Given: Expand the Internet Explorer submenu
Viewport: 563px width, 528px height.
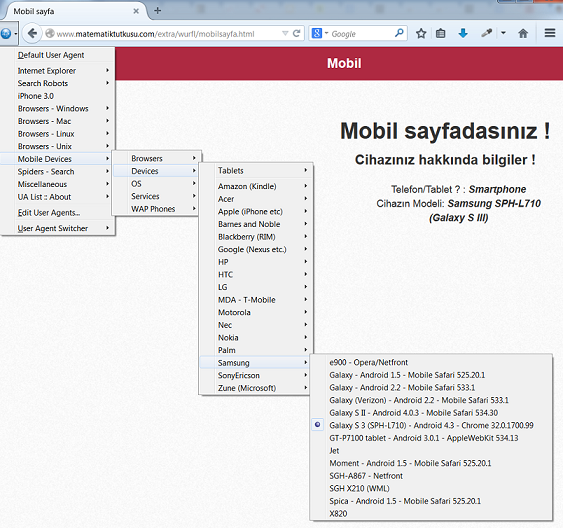Looking at the screenshot, I should click(x=58, y=71).
